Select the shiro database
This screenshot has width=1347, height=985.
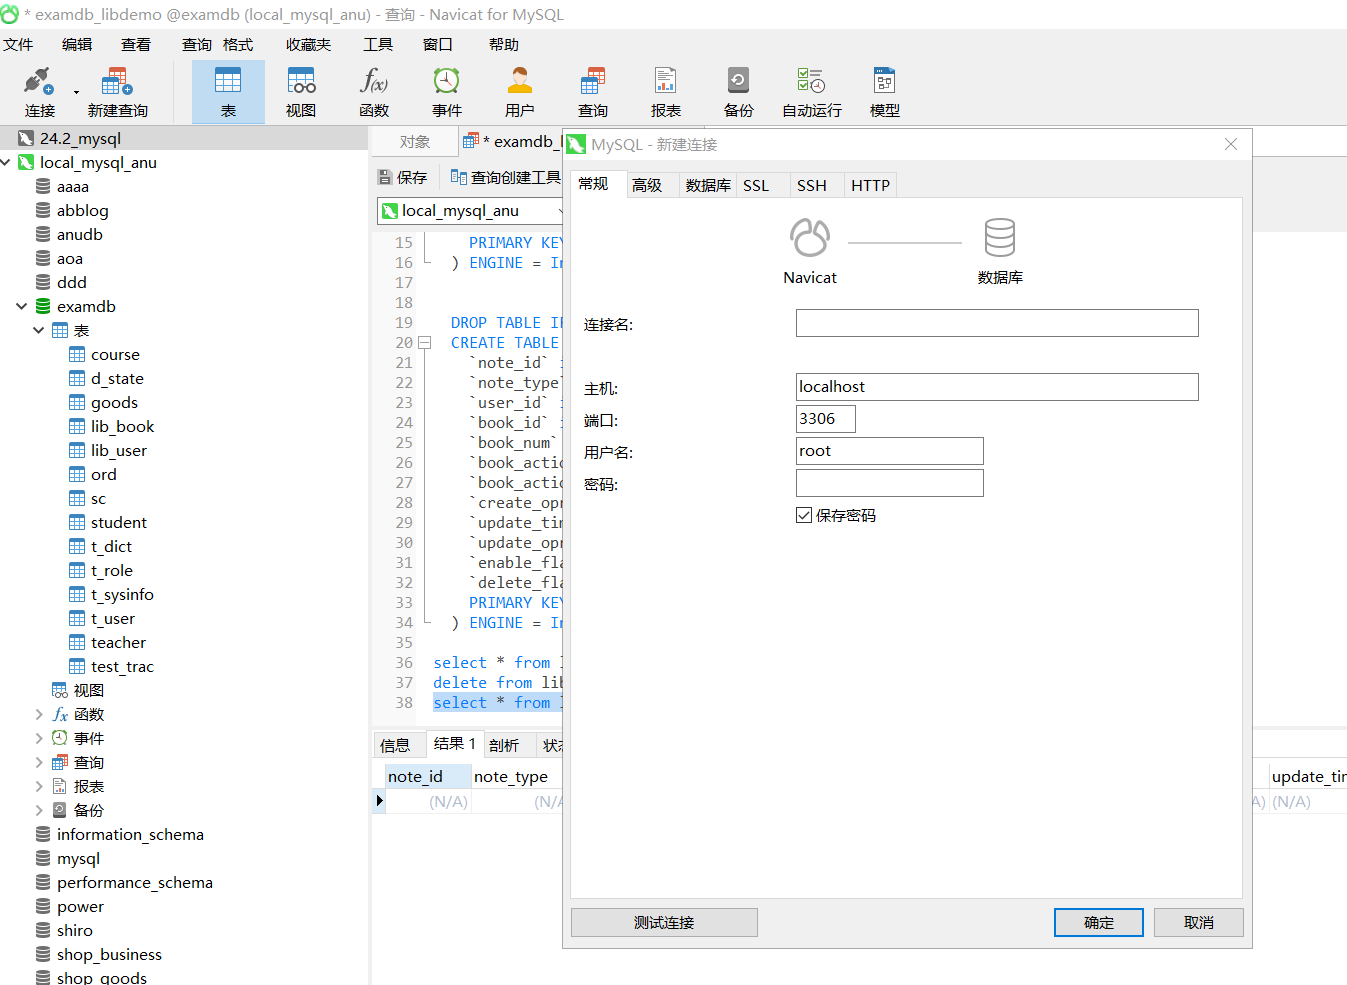tap(74, 930)
